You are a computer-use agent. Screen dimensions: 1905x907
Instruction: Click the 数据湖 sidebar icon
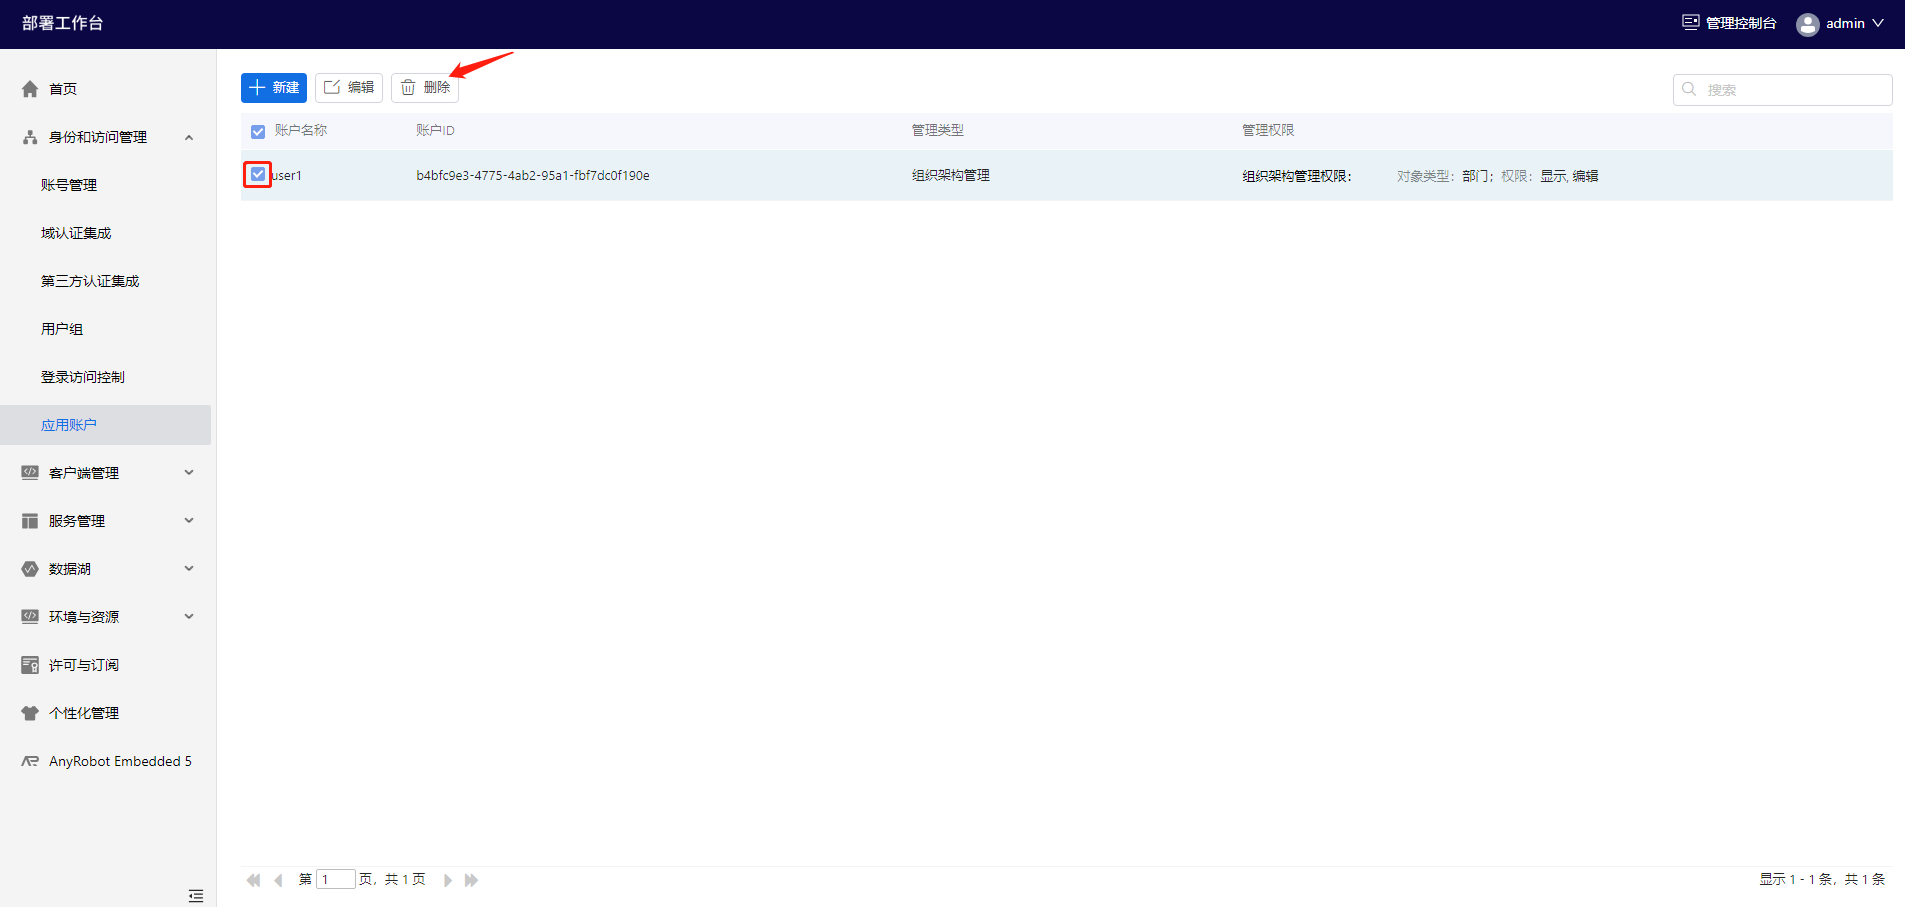30,569
